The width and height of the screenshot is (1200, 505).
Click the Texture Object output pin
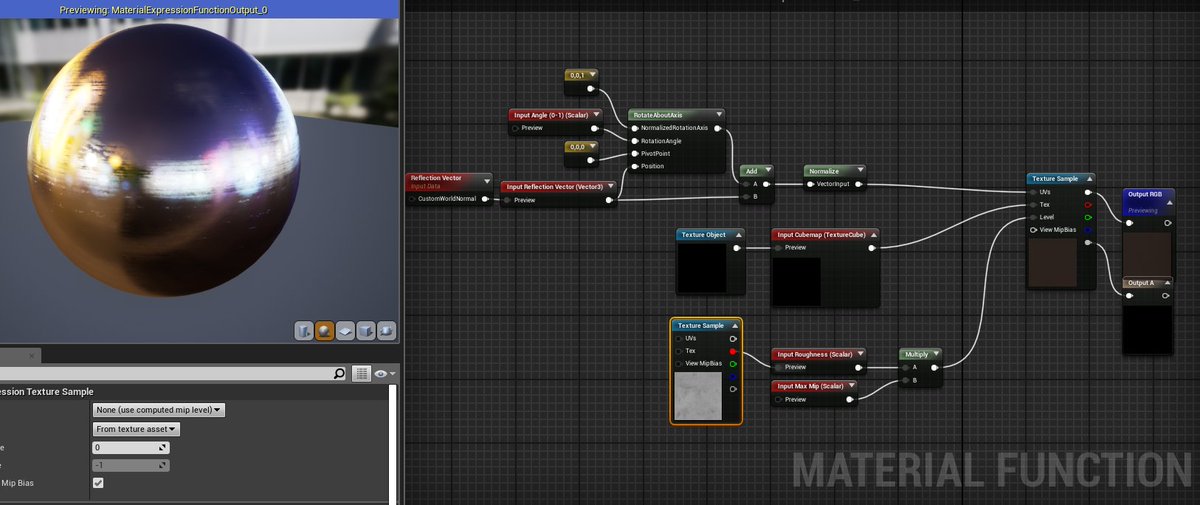pyautogui.click(x=737, y=247)
